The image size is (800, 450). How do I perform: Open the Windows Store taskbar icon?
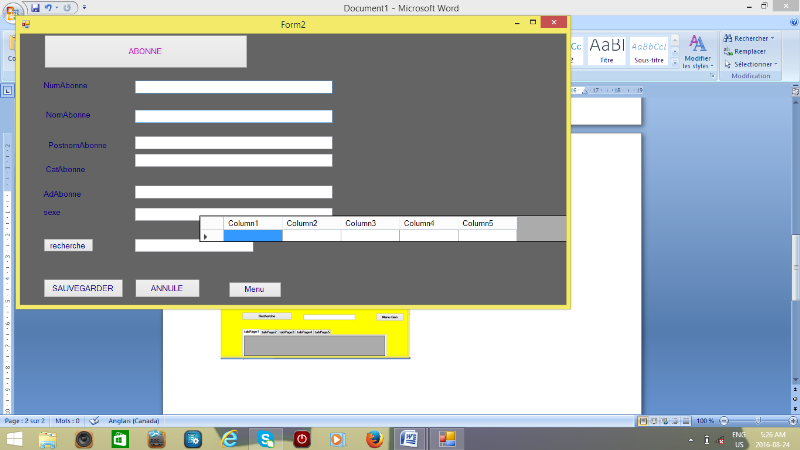point(120,439)
